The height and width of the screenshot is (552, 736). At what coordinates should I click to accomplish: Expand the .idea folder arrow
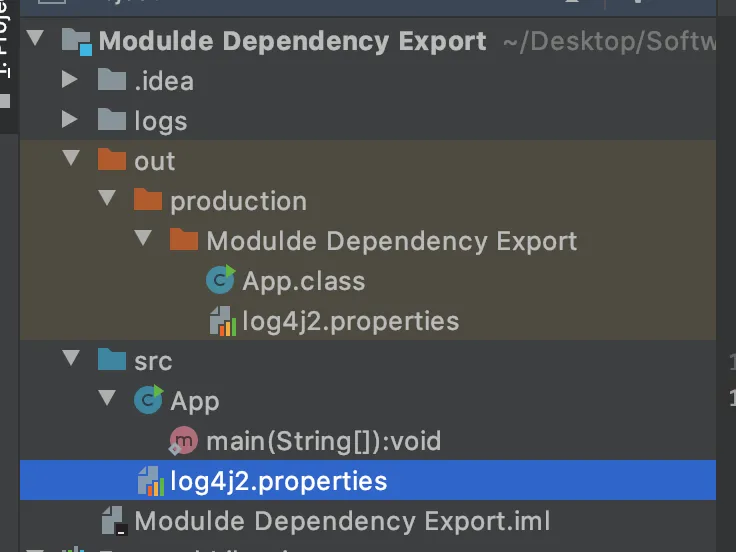click(x=69, y=81)
